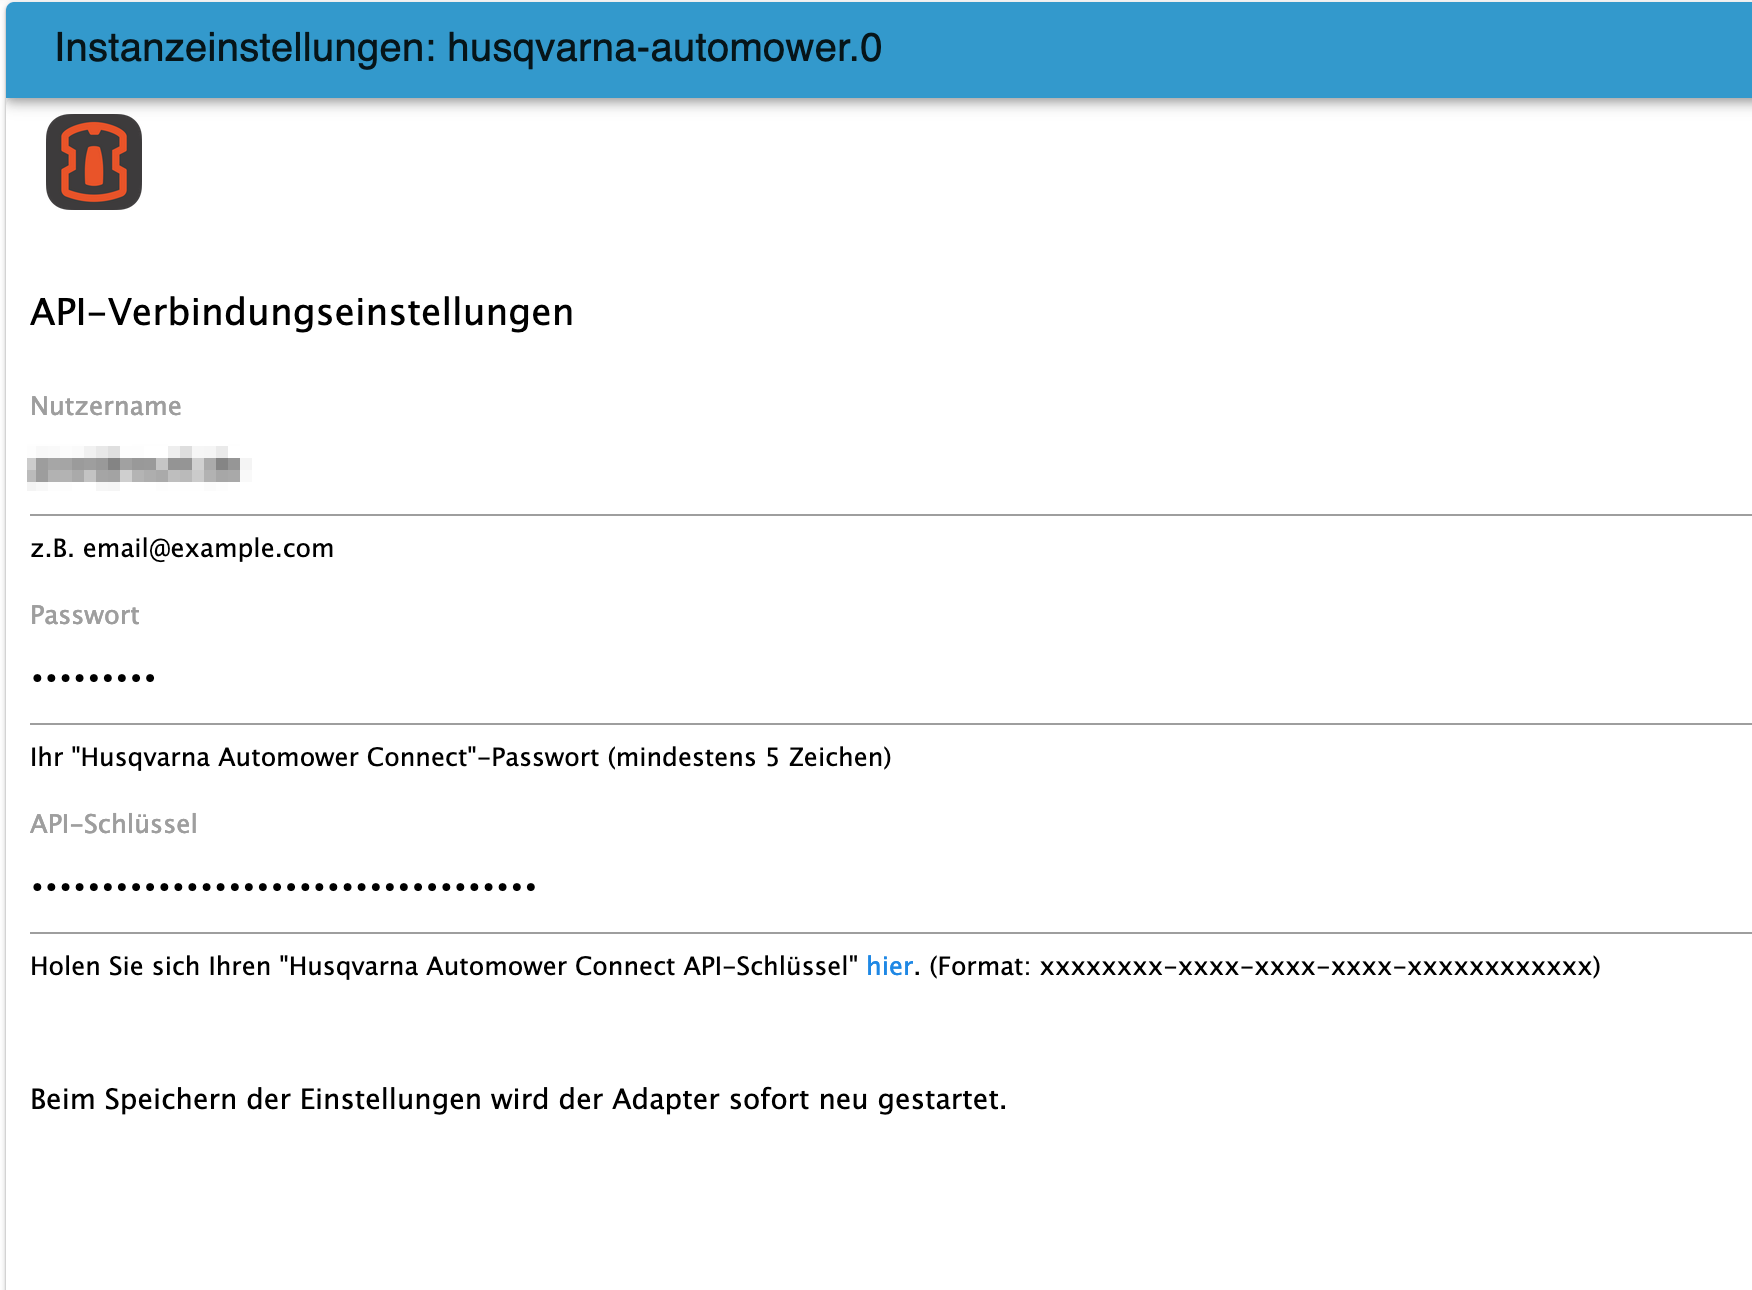This screenshot has height=1290, width=1752.
Task: Click the 'Passwort' field label
Action: coord(85,615)
